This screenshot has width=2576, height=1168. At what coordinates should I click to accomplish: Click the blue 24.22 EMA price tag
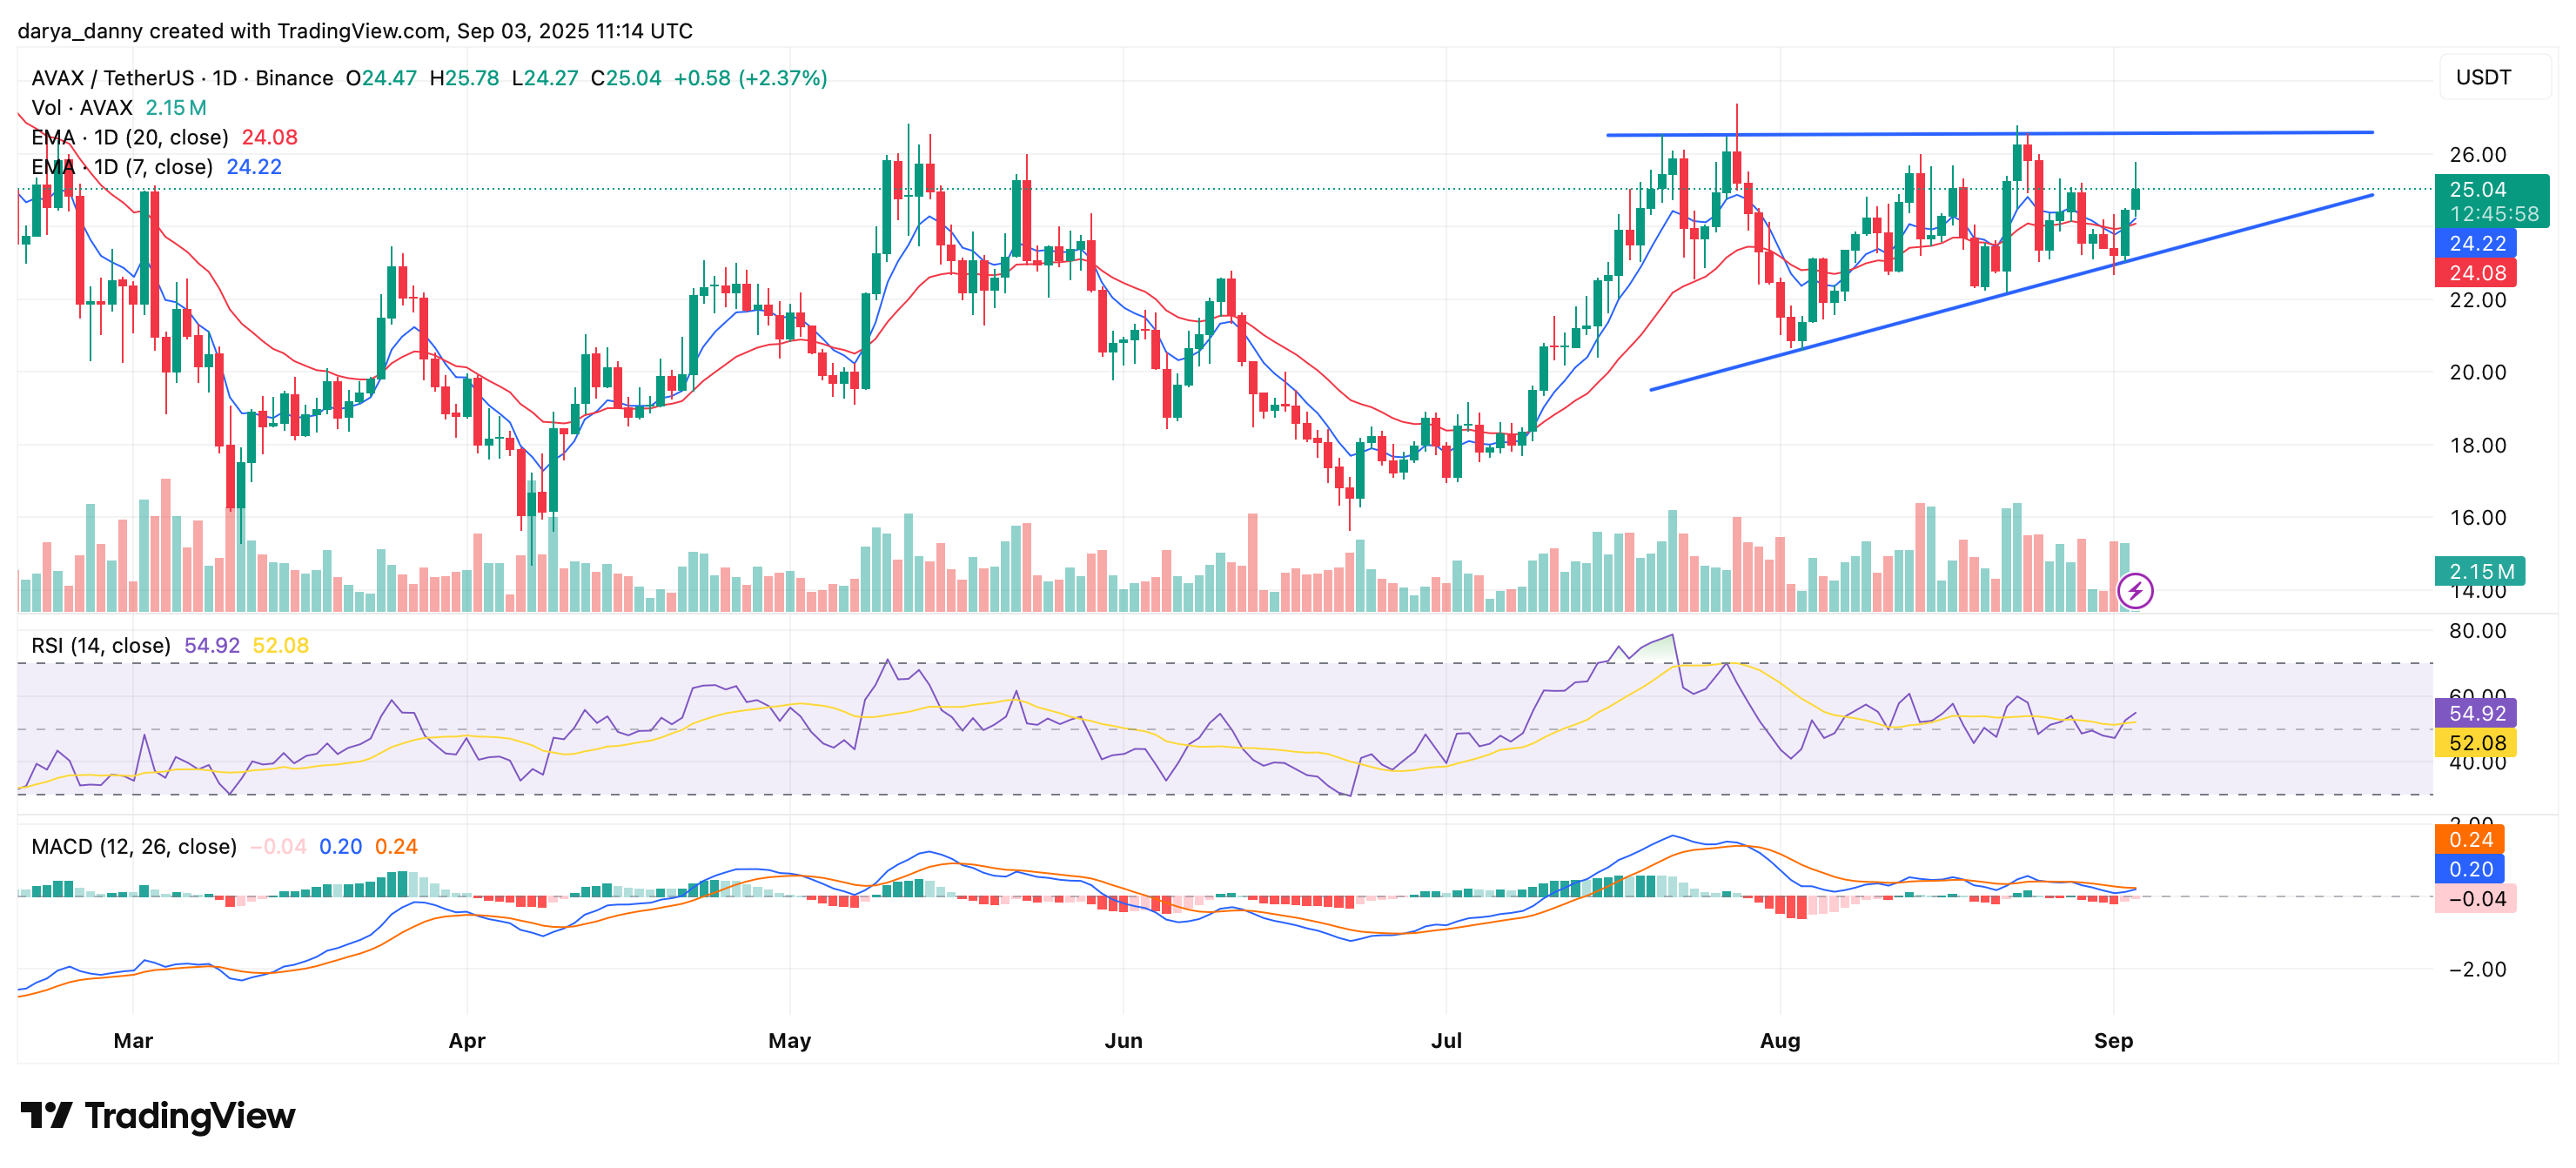point(2478,243)
